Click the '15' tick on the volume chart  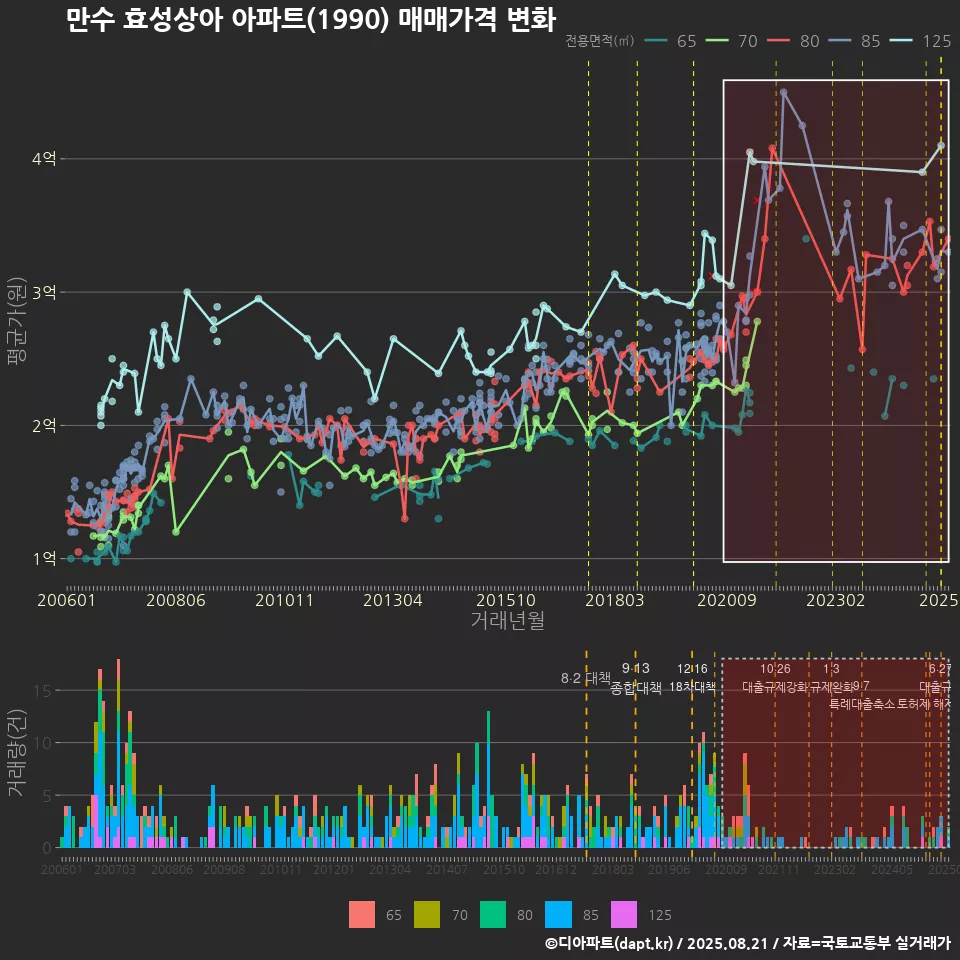click(43, 691)
